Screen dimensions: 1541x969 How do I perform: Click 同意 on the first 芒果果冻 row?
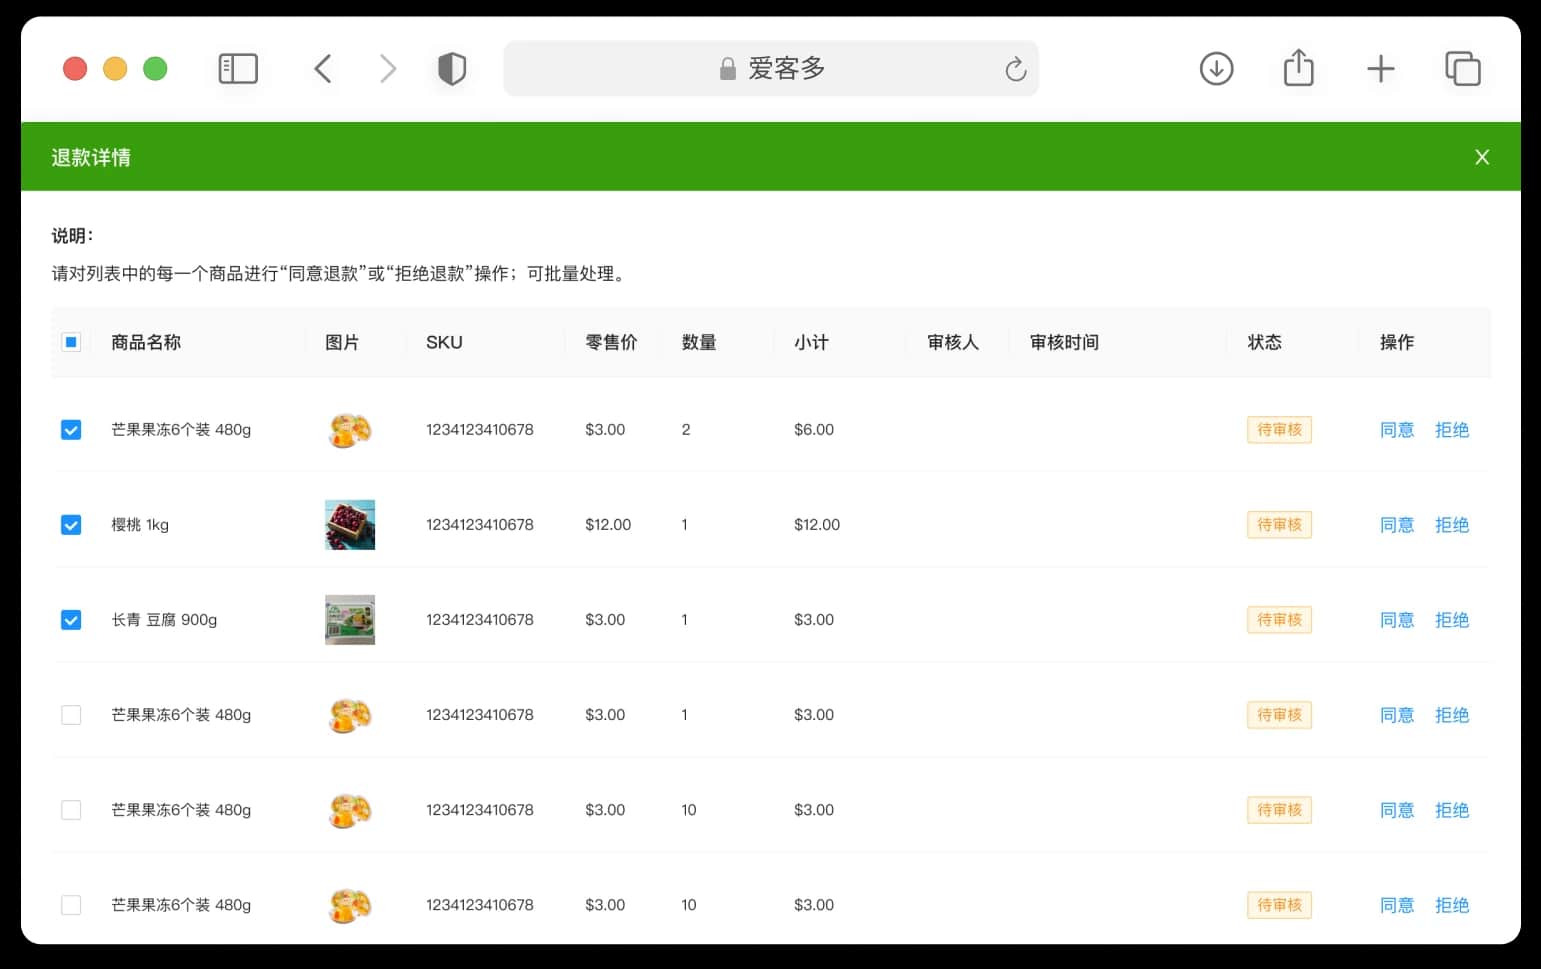pos(1397,430)
